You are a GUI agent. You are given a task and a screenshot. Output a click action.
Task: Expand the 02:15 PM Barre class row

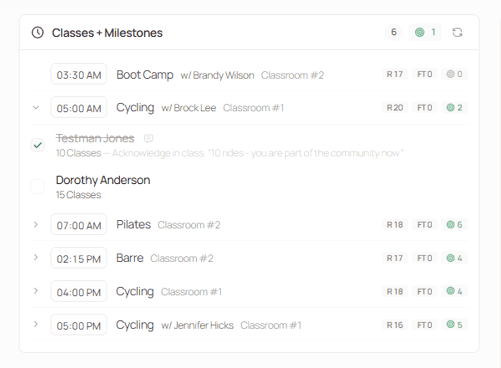[36, 258]
